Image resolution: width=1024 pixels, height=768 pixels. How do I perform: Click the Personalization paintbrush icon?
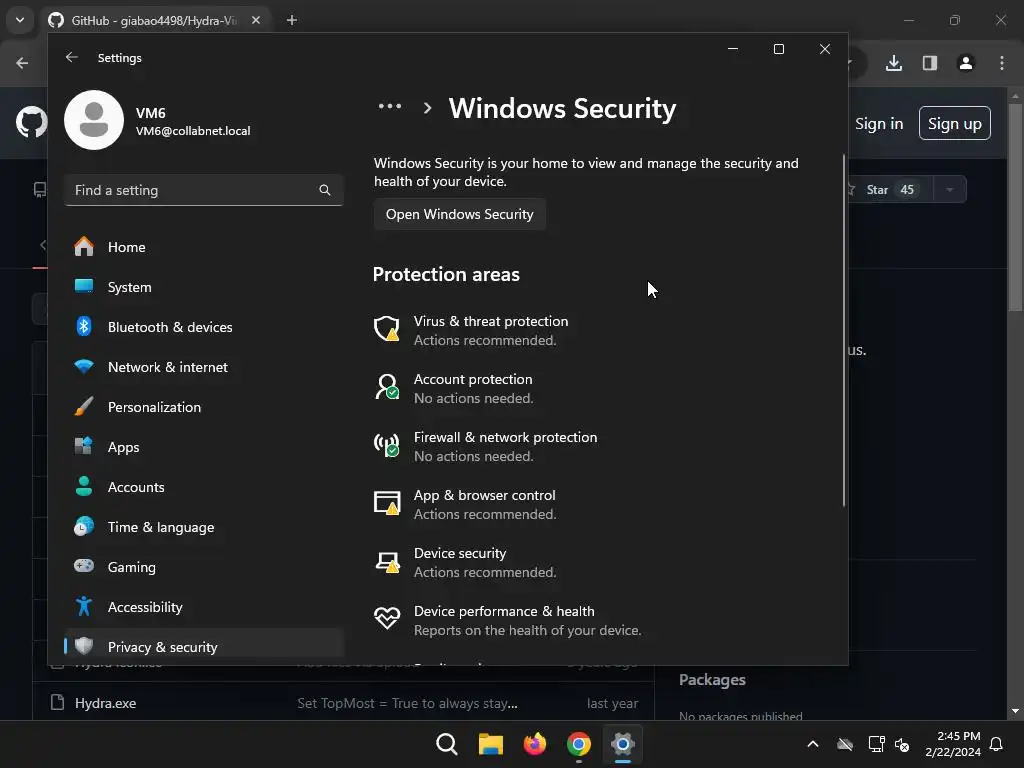(84, 406)
